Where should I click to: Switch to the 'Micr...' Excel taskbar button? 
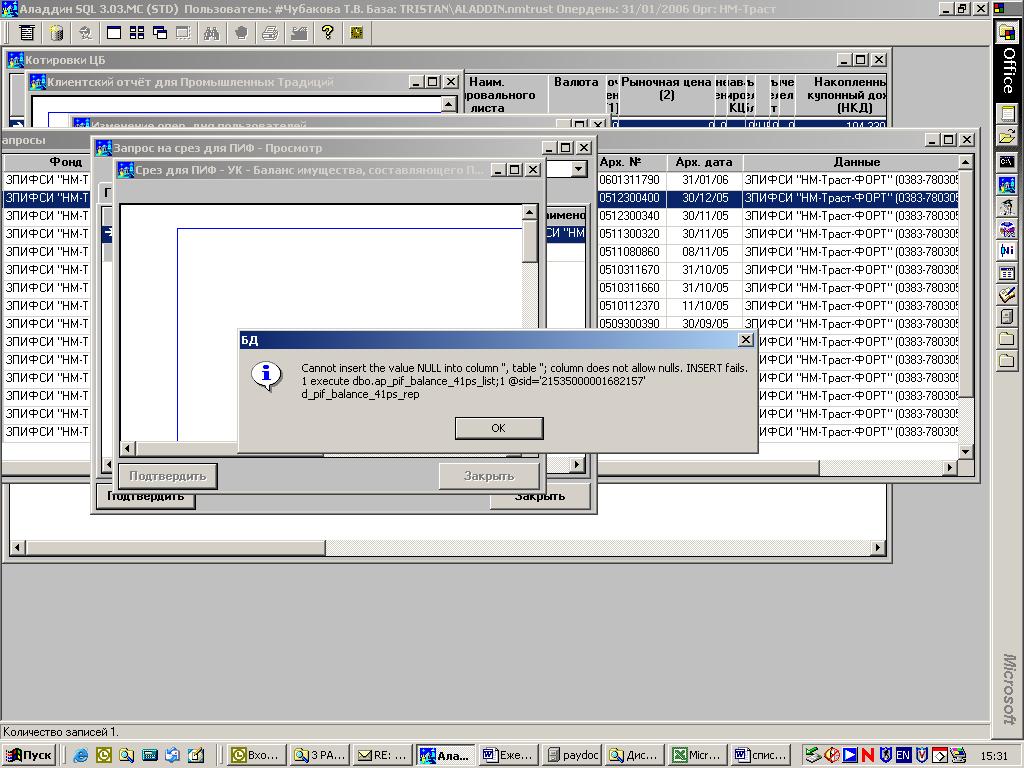[x=697, y=756]
